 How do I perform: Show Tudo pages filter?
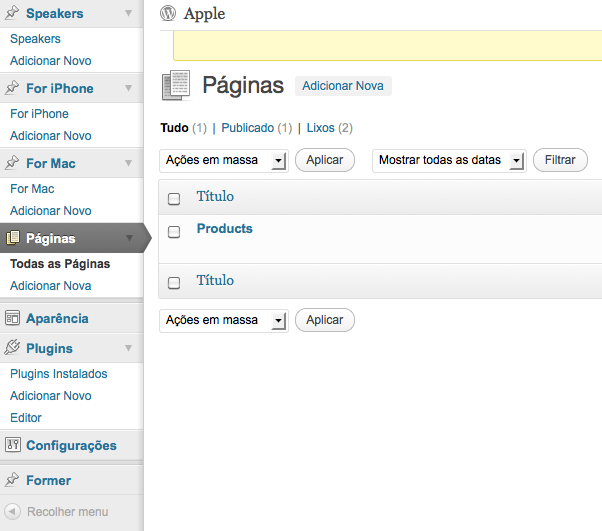point(174,128)
